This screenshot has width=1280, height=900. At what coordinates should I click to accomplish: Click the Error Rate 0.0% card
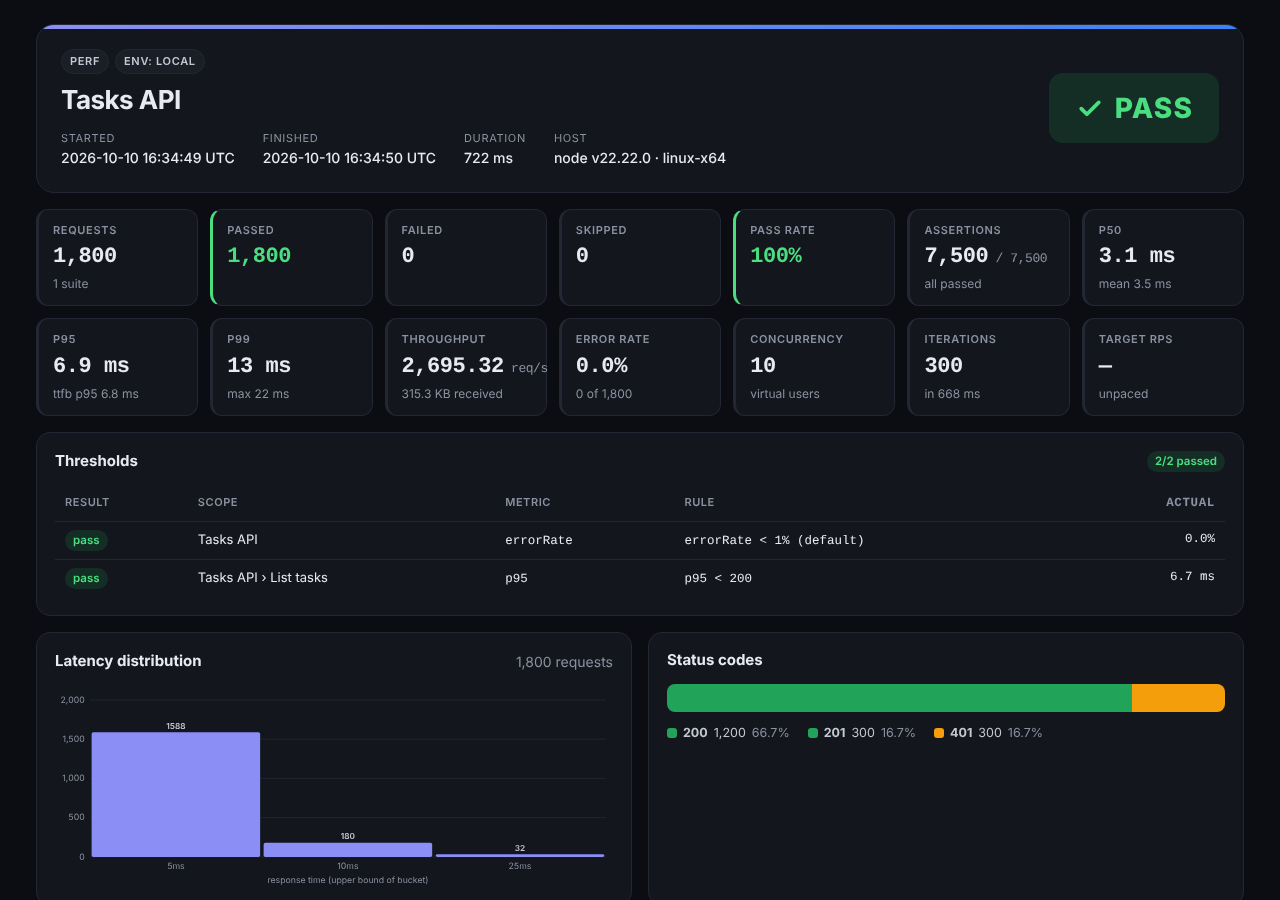click(640, 367)
